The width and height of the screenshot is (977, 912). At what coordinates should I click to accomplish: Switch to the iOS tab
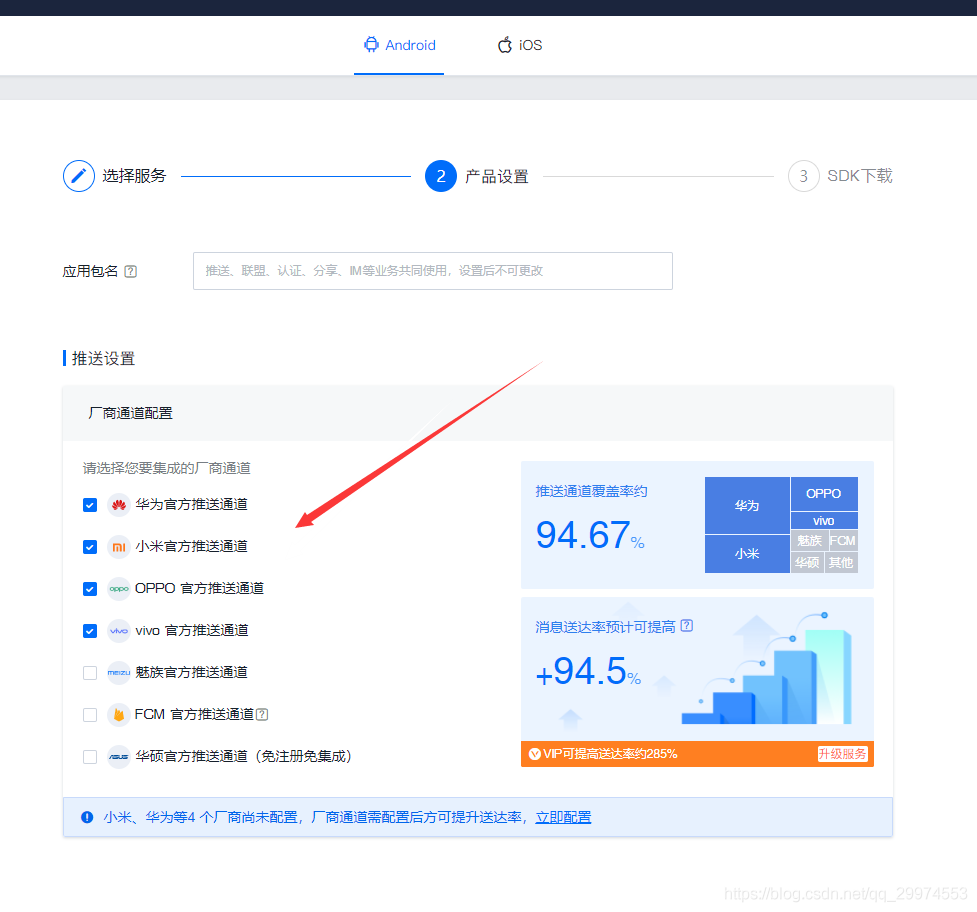click(518, 44)
